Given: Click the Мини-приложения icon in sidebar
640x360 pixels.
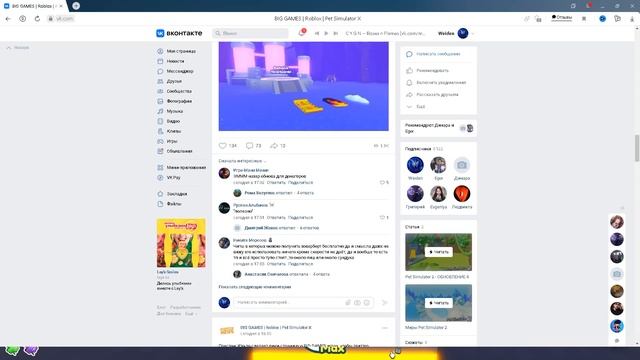Looking at the screenshot, I should pos(160,168).
